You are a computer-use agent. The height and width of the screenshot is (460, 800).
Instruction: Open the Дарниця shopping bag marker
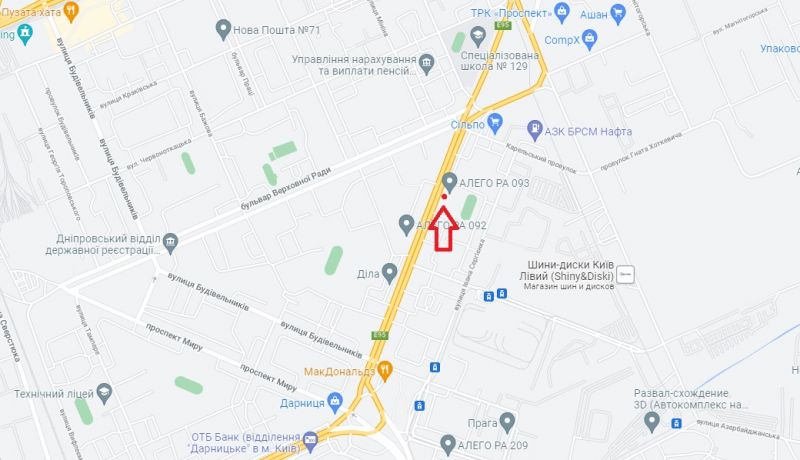(x=335, y=402)
